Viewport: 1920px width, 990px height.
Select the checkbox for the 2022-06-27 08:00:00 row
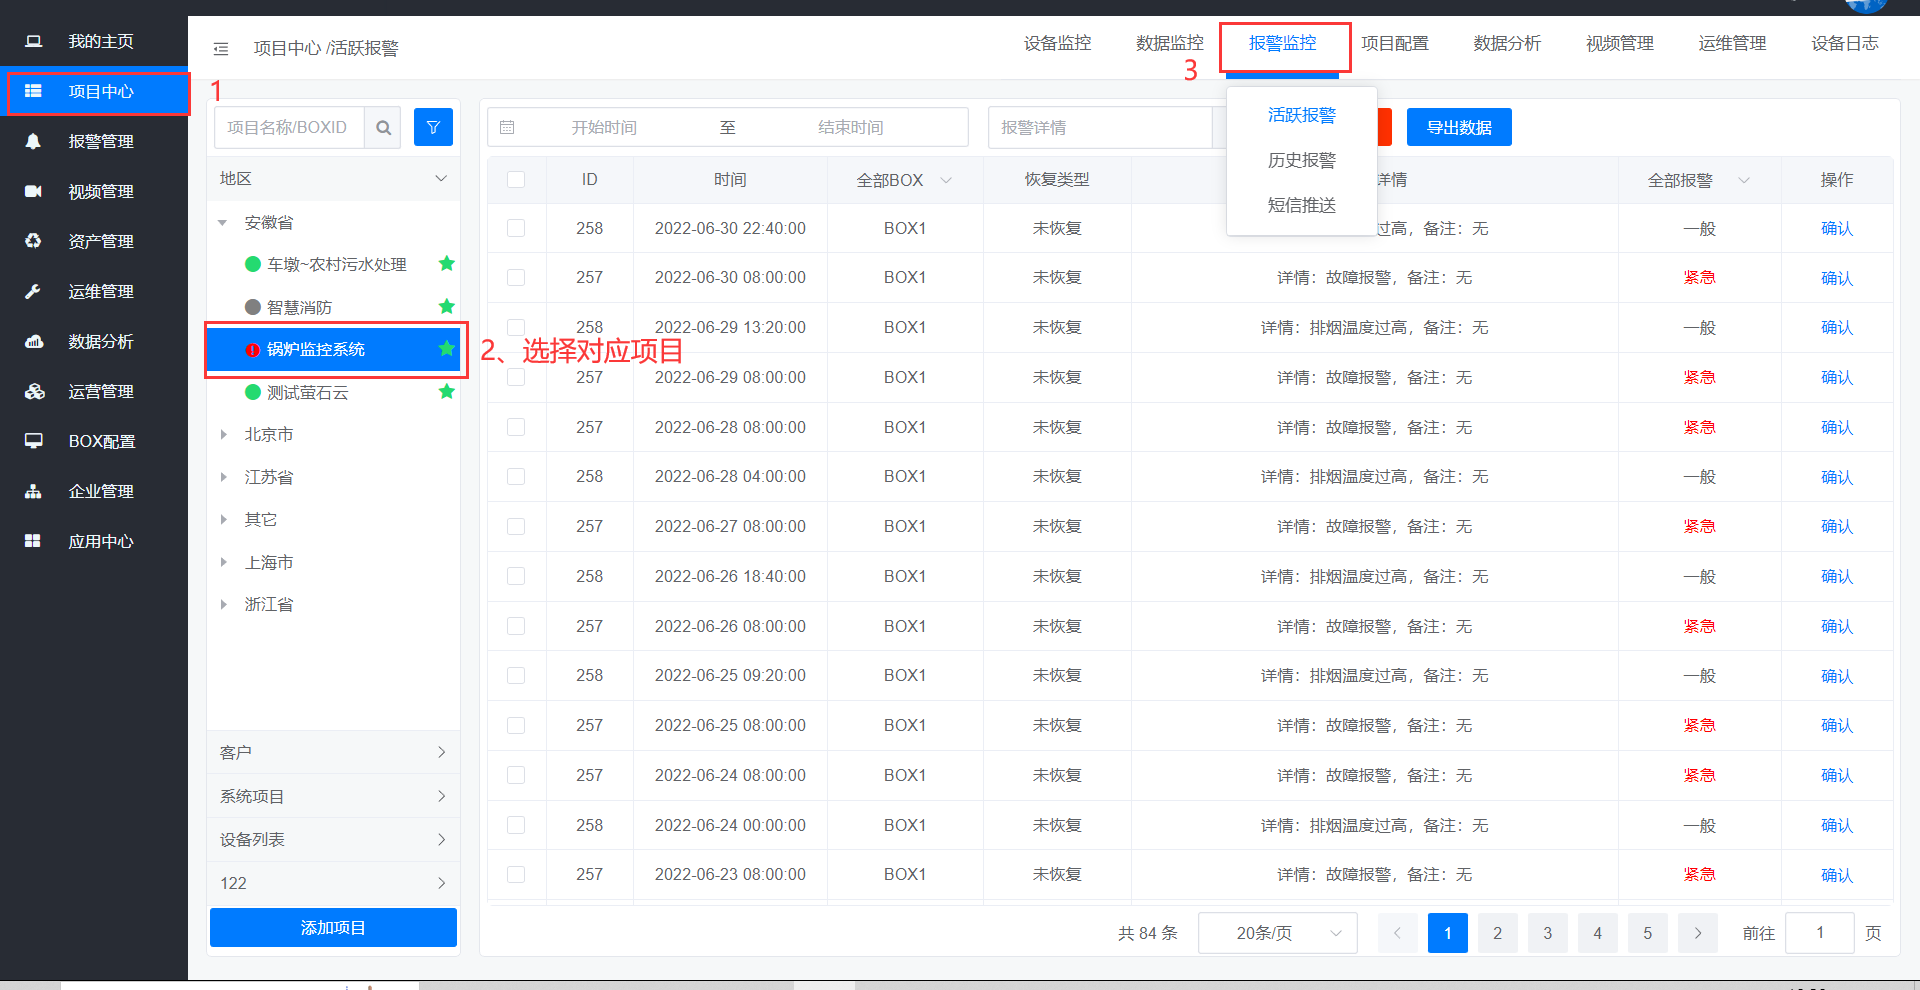(516, 527)
